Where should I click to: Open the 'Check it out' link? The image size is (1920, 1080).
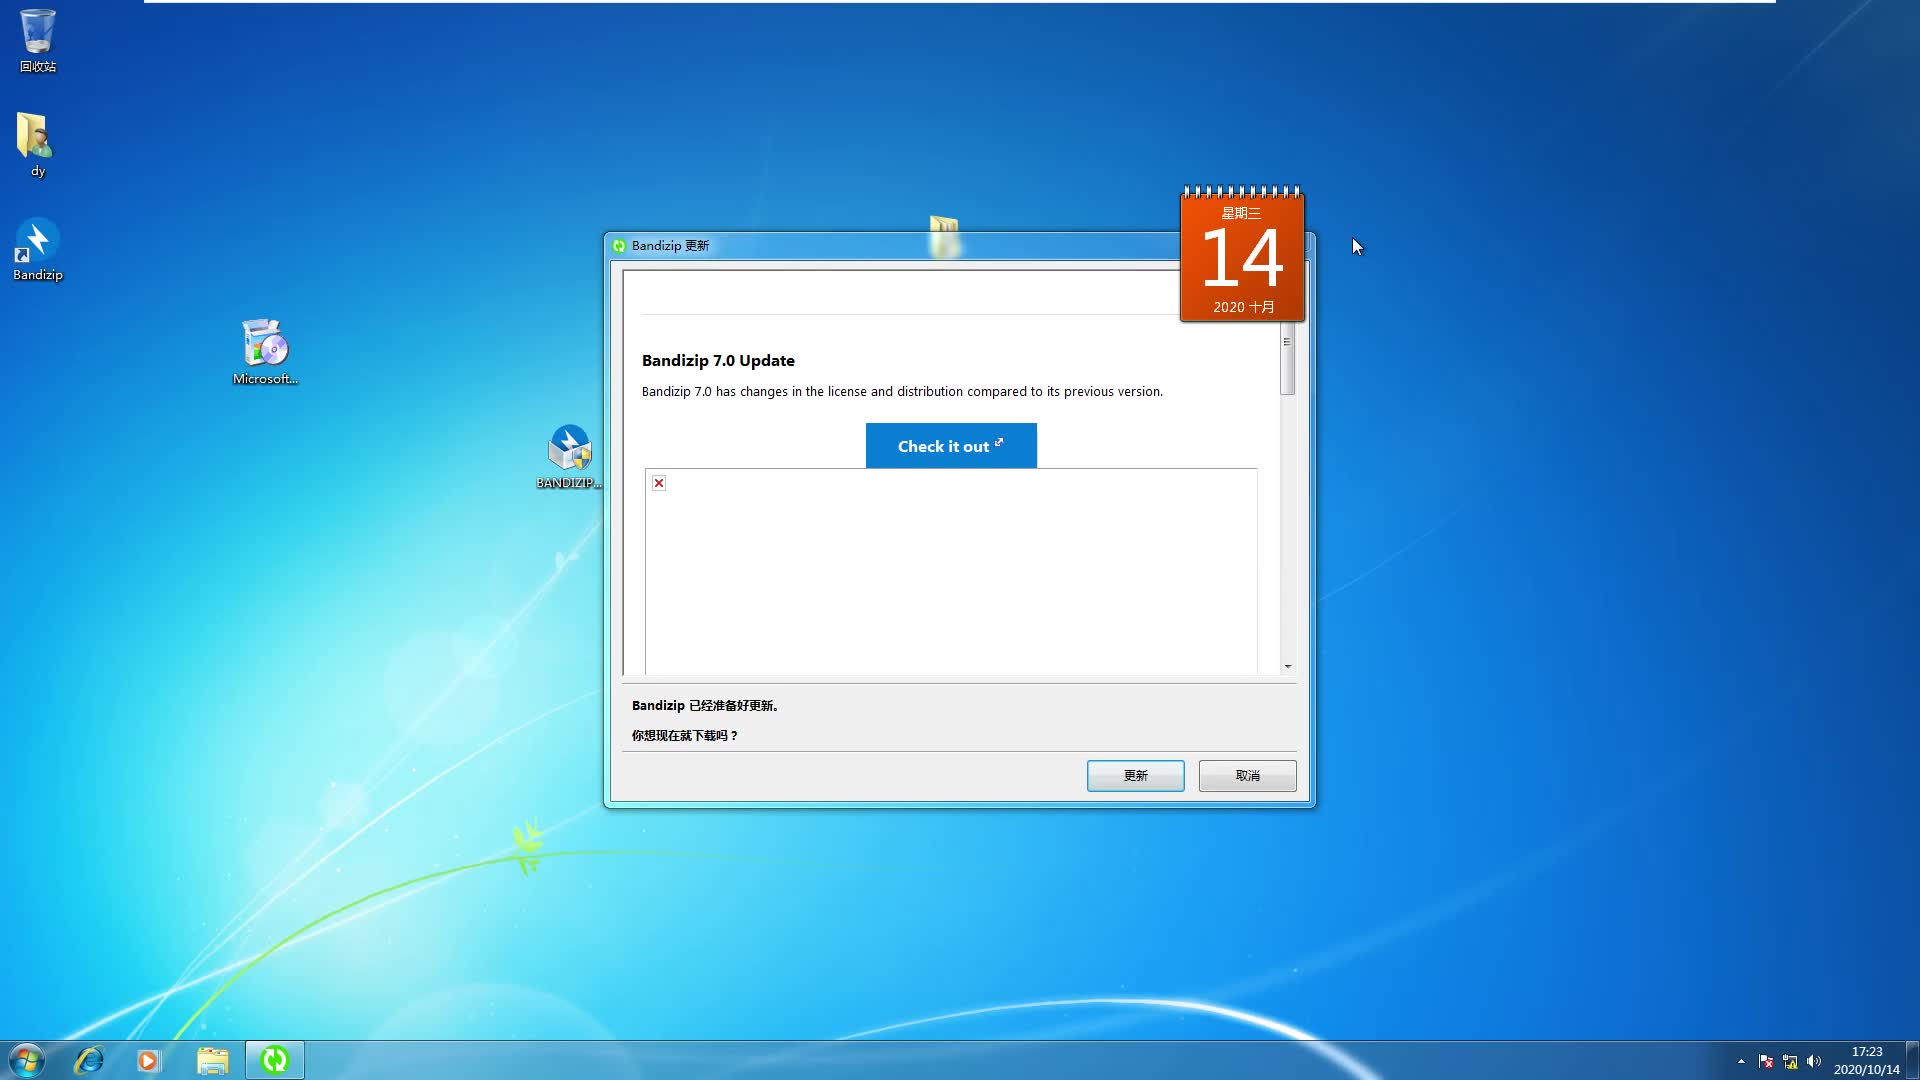point(950,445)
